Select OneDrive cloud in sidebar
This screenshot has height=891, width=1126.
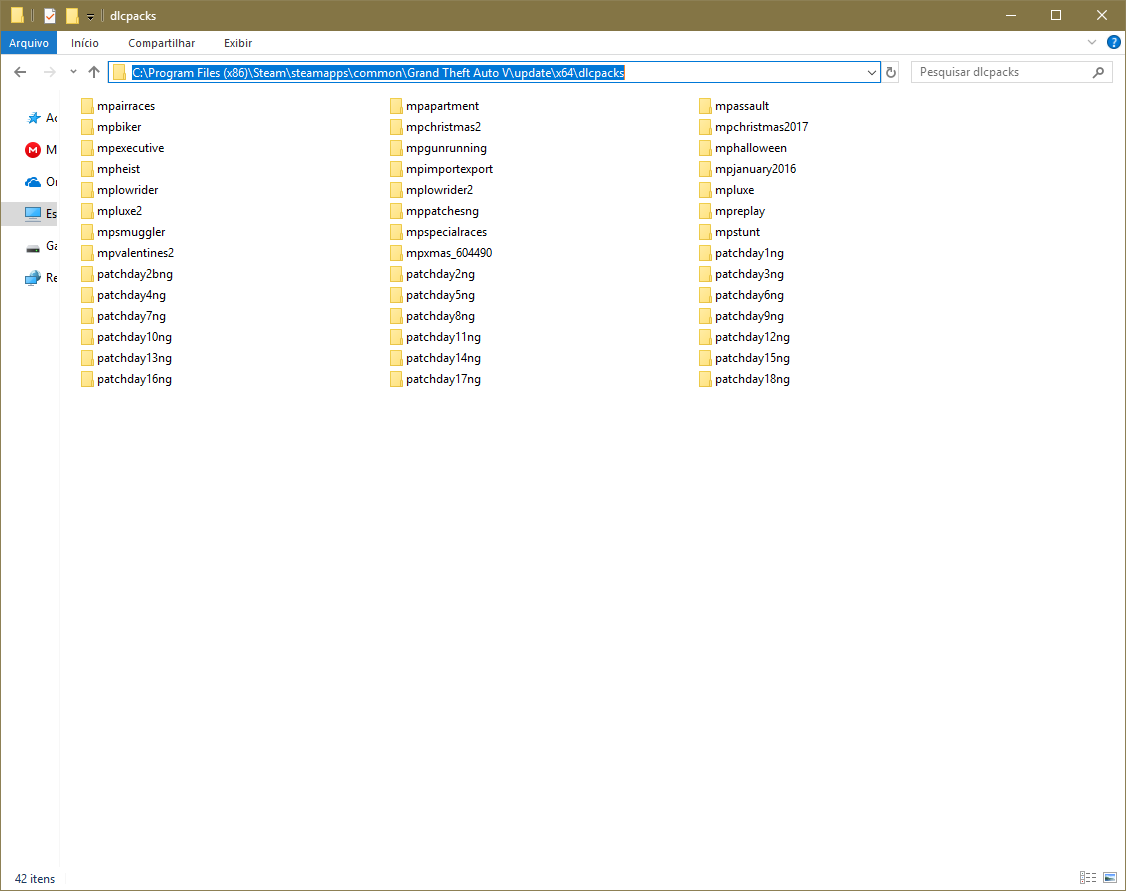point(33,182)
